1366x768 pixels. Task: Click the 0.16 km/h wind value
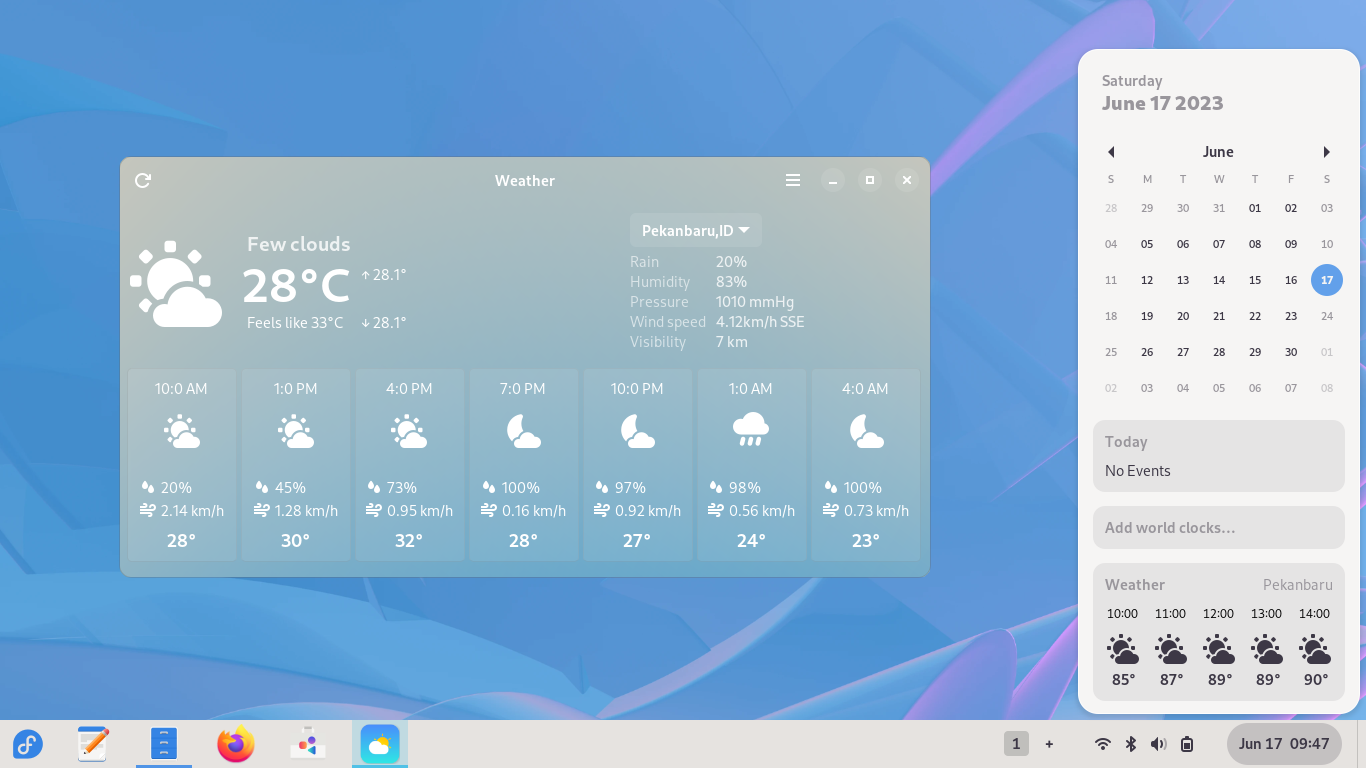(535, 511)
